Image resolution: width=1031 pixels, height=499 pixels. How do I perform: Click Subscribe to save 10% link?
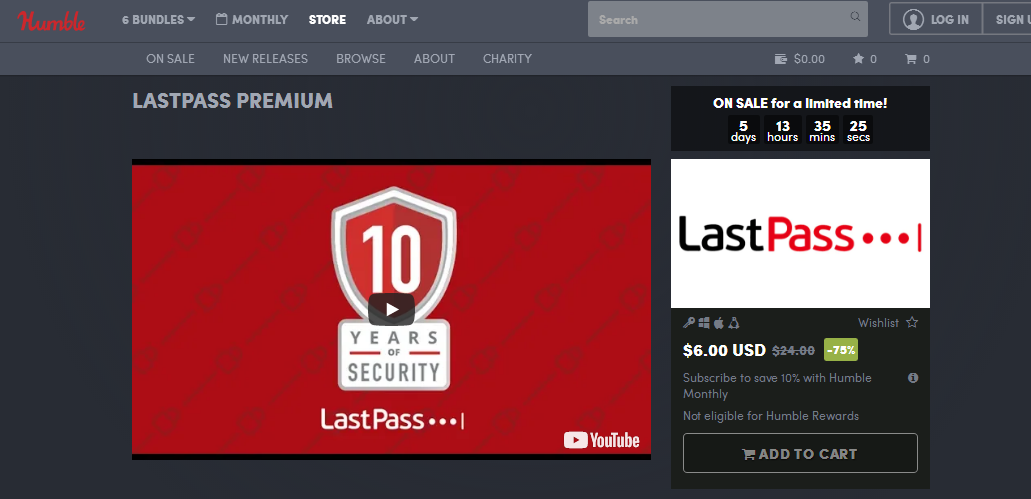[x=777, y=386]
